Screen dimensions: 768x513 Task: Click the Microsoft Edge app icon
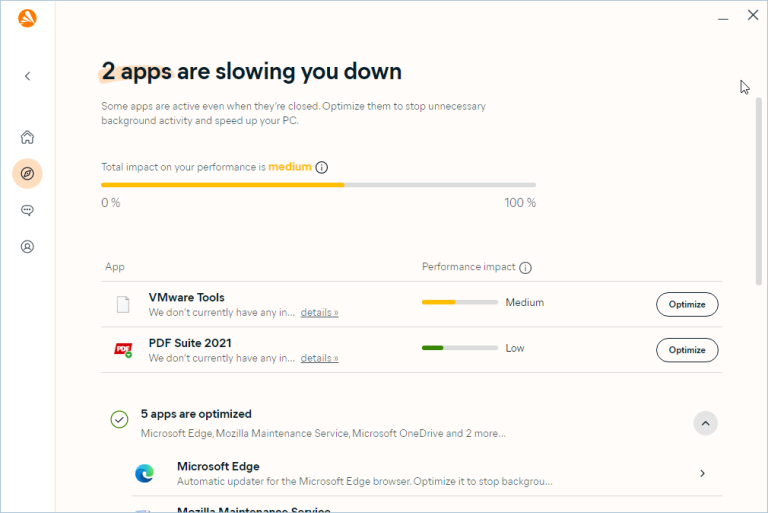(144, 473)
